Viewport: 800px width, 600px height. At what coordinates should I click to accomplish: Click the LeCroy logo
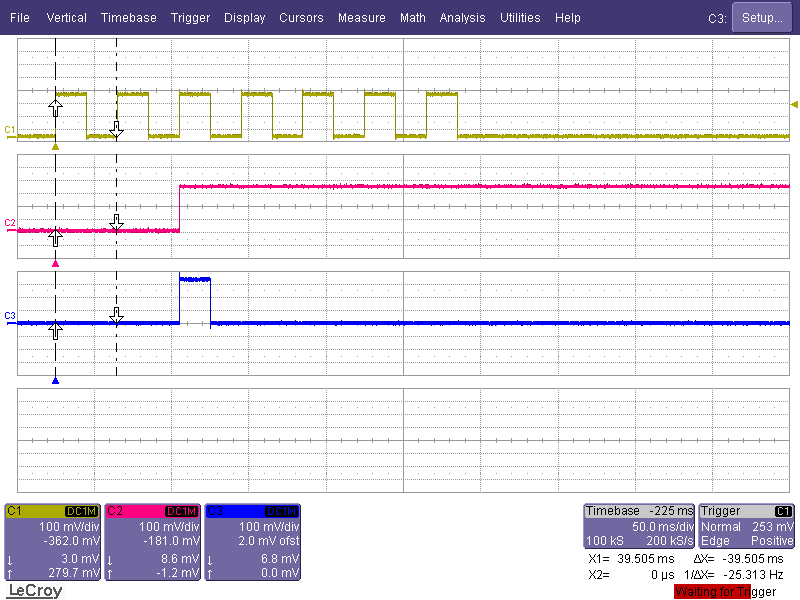(x=35, y=591)
